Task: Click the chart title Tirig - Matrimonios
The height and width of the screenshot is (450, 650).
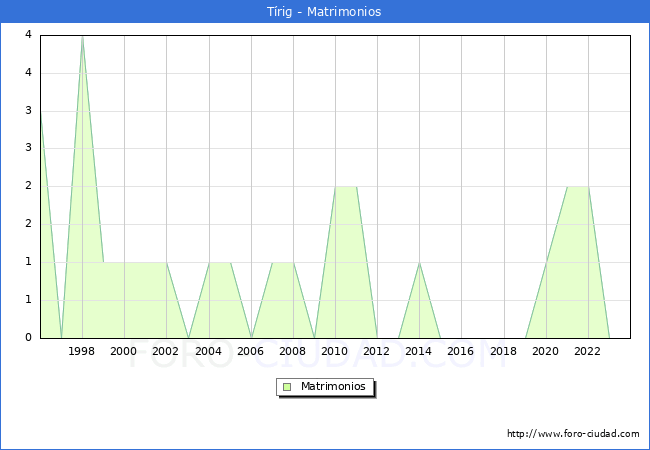Action: pos(324,12)
